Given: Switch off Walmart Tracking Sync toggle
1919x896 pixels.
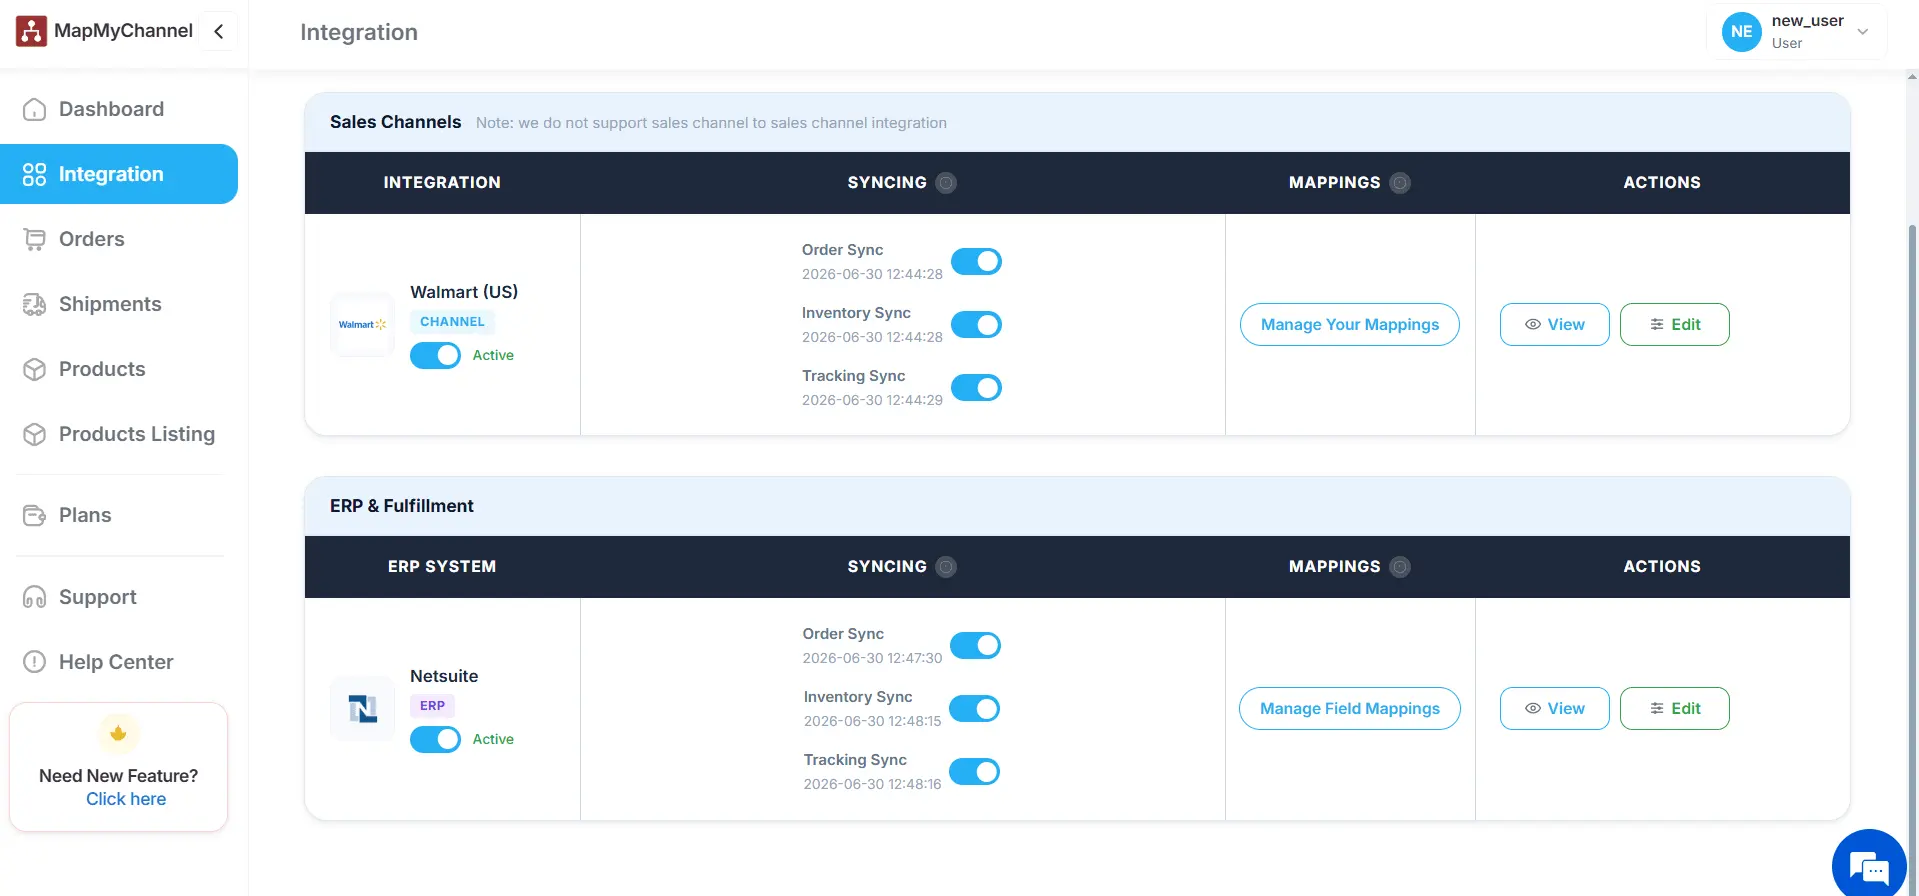Looking at the screenshot, I should (x=976, y=387).
